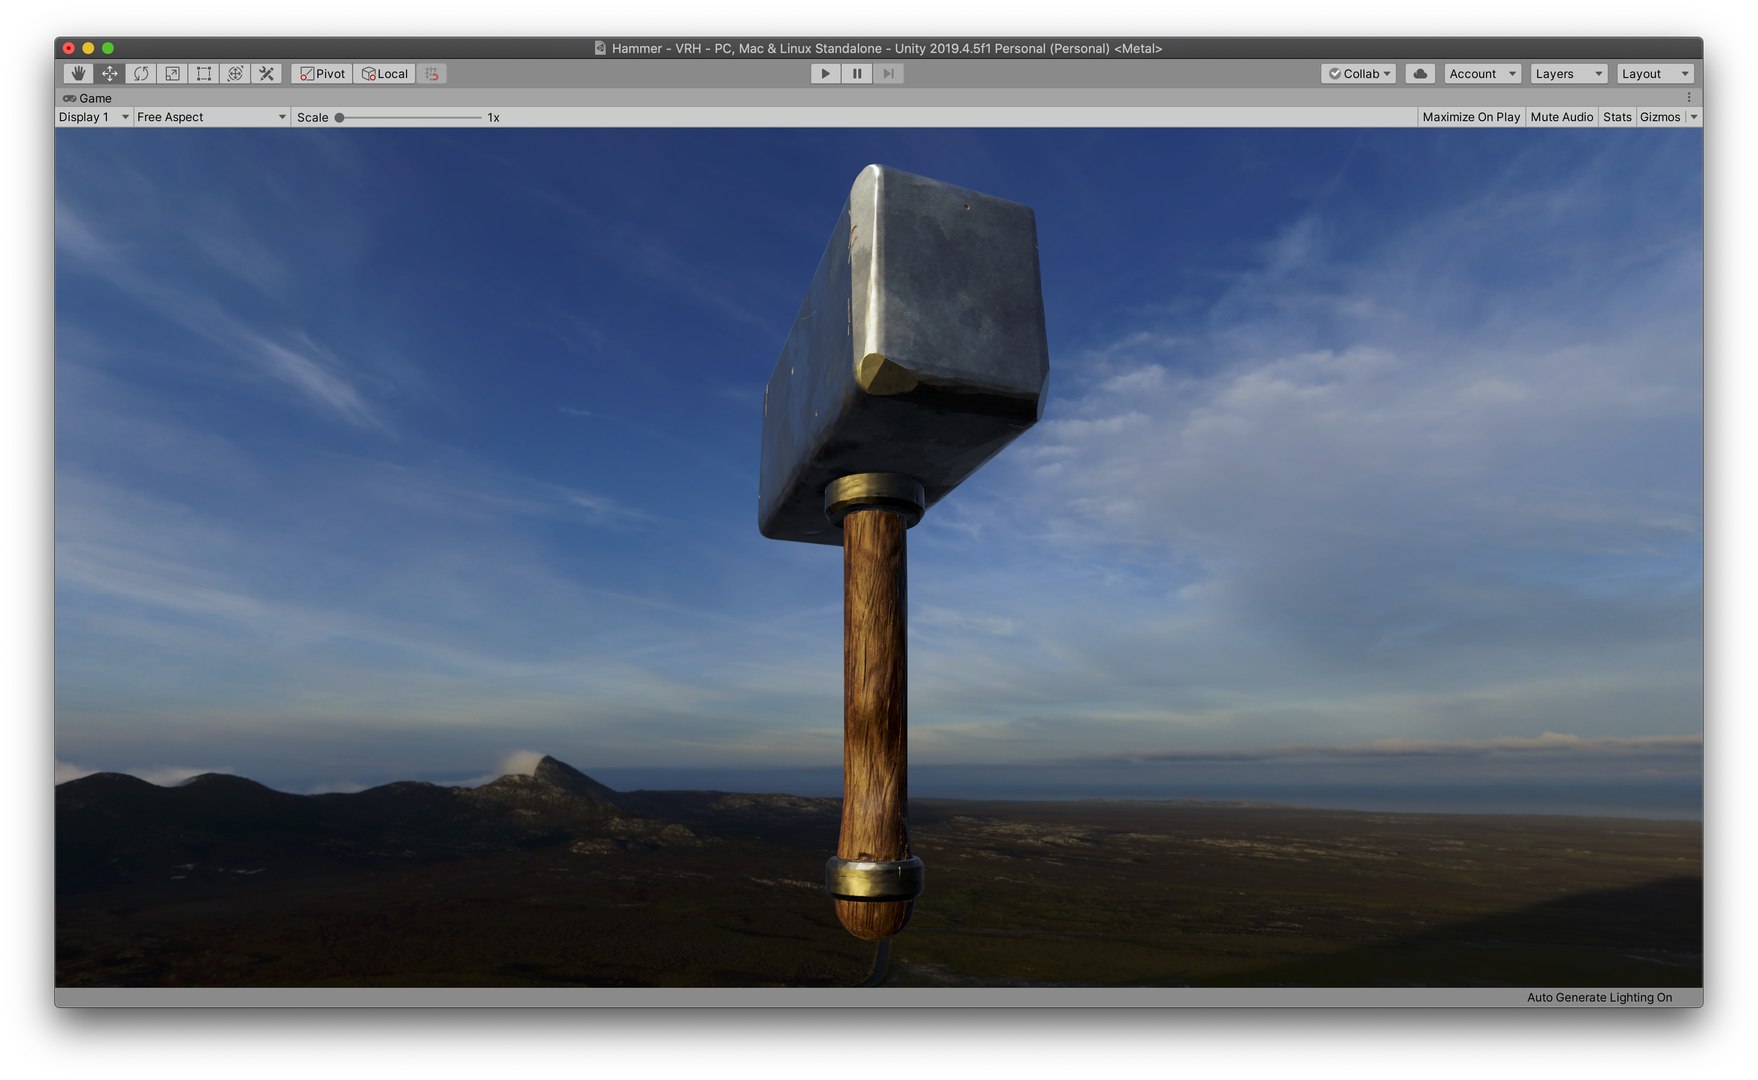Start Play mode
The height and width of the screenshot is (1080, 1758).
825,74
